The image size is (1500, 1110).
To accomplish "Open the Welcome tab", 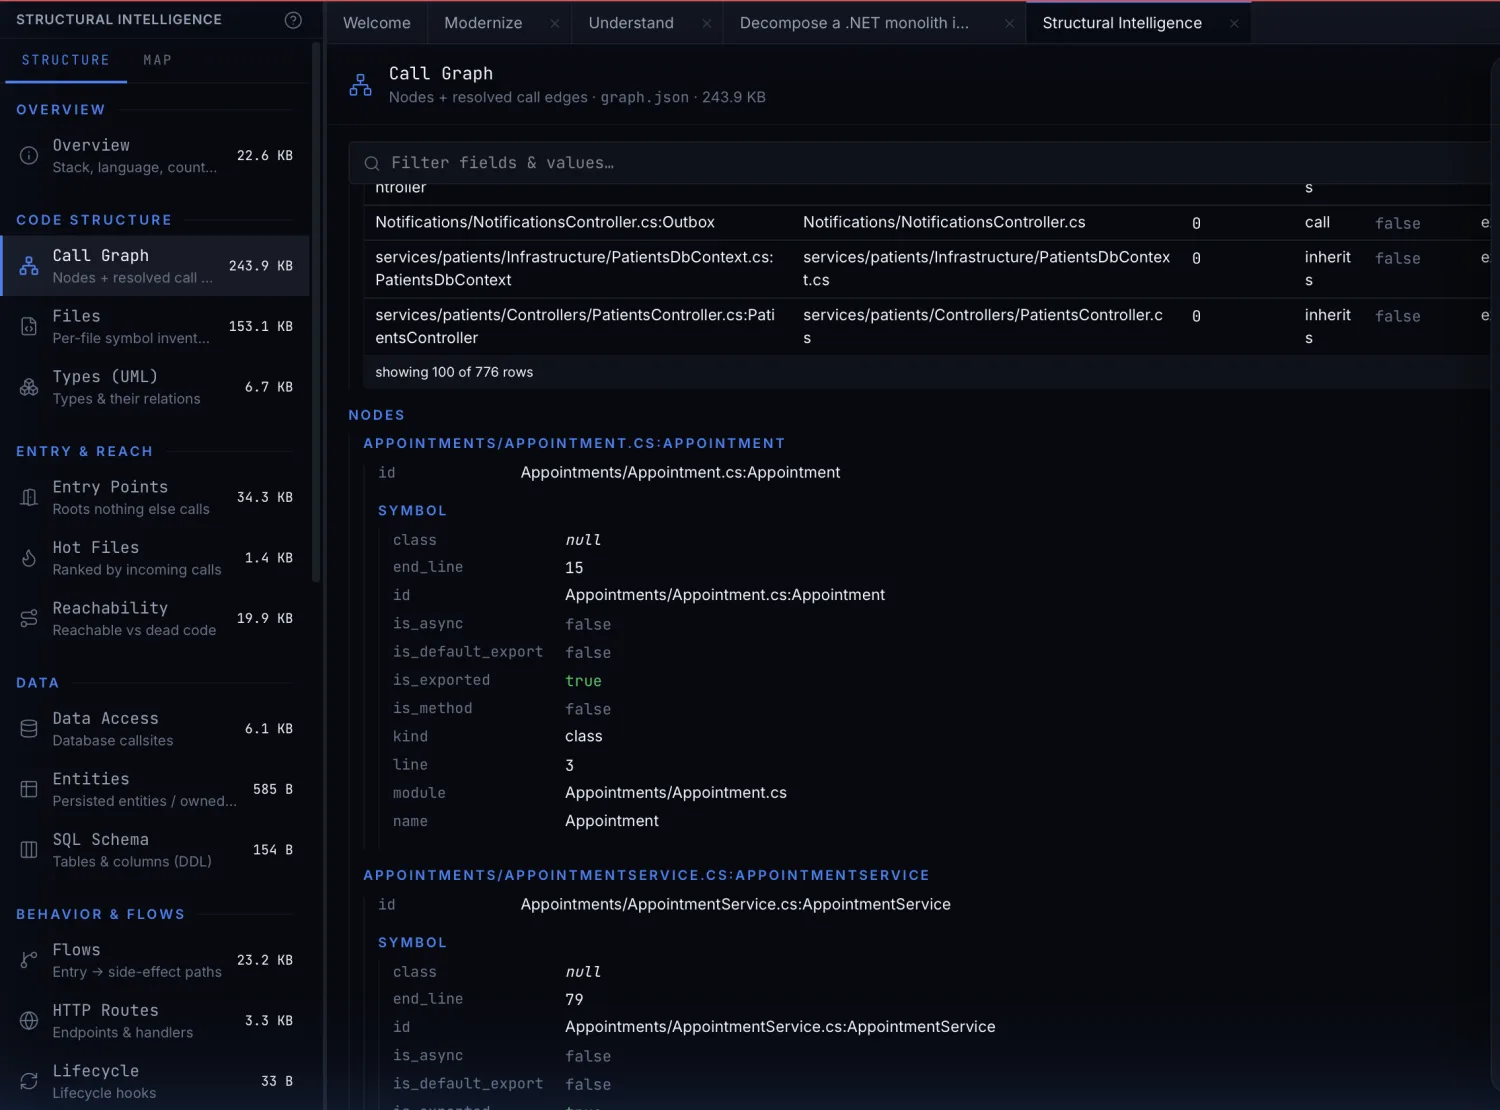I will coord(377,23).
